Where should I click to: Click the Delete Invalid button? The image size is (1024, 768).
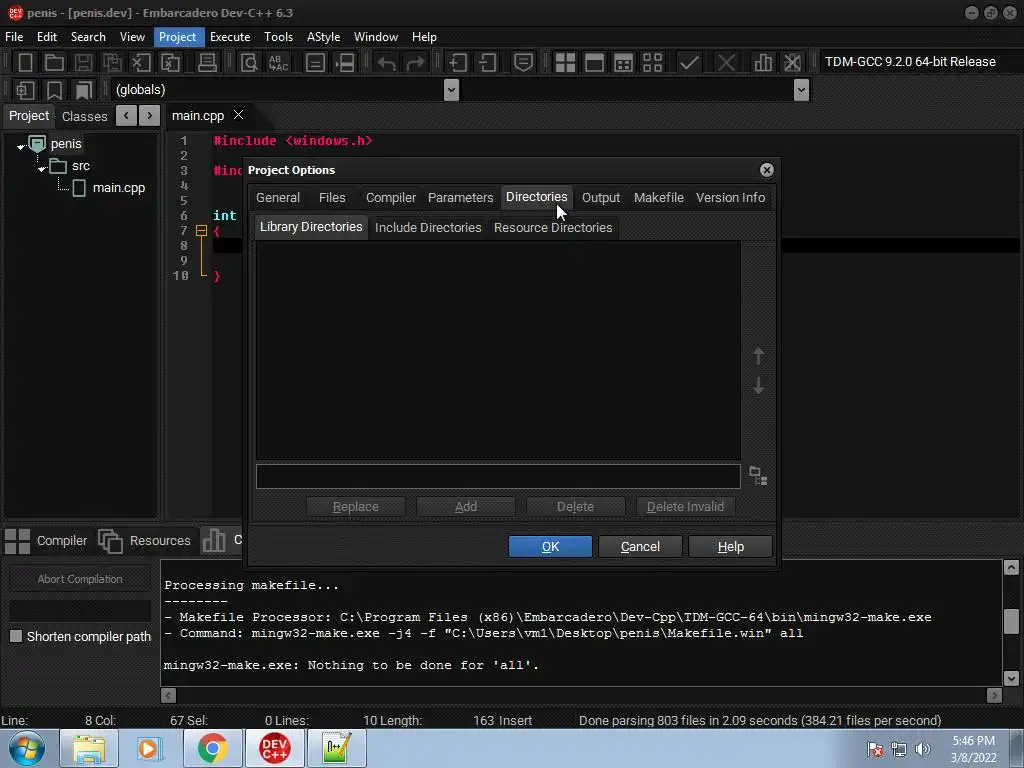685,507
